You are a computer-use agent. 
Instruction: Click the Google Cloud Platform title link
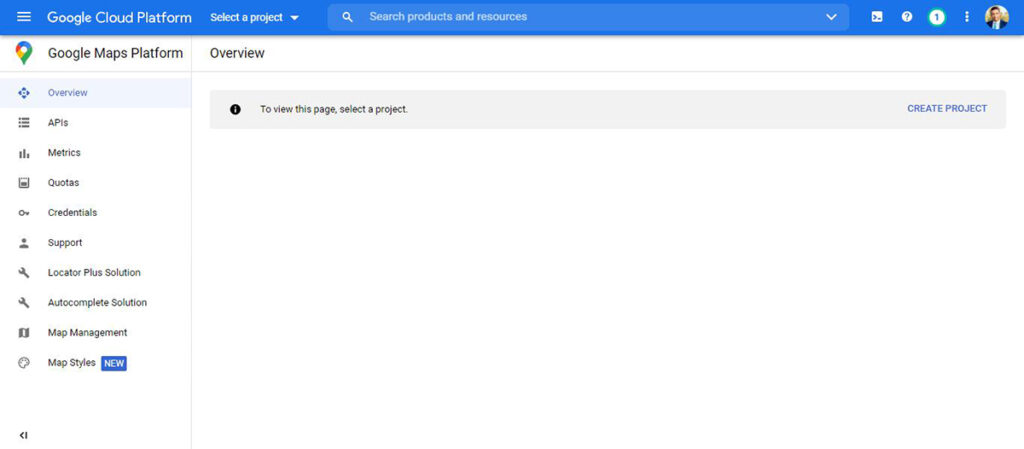point(119,17)
